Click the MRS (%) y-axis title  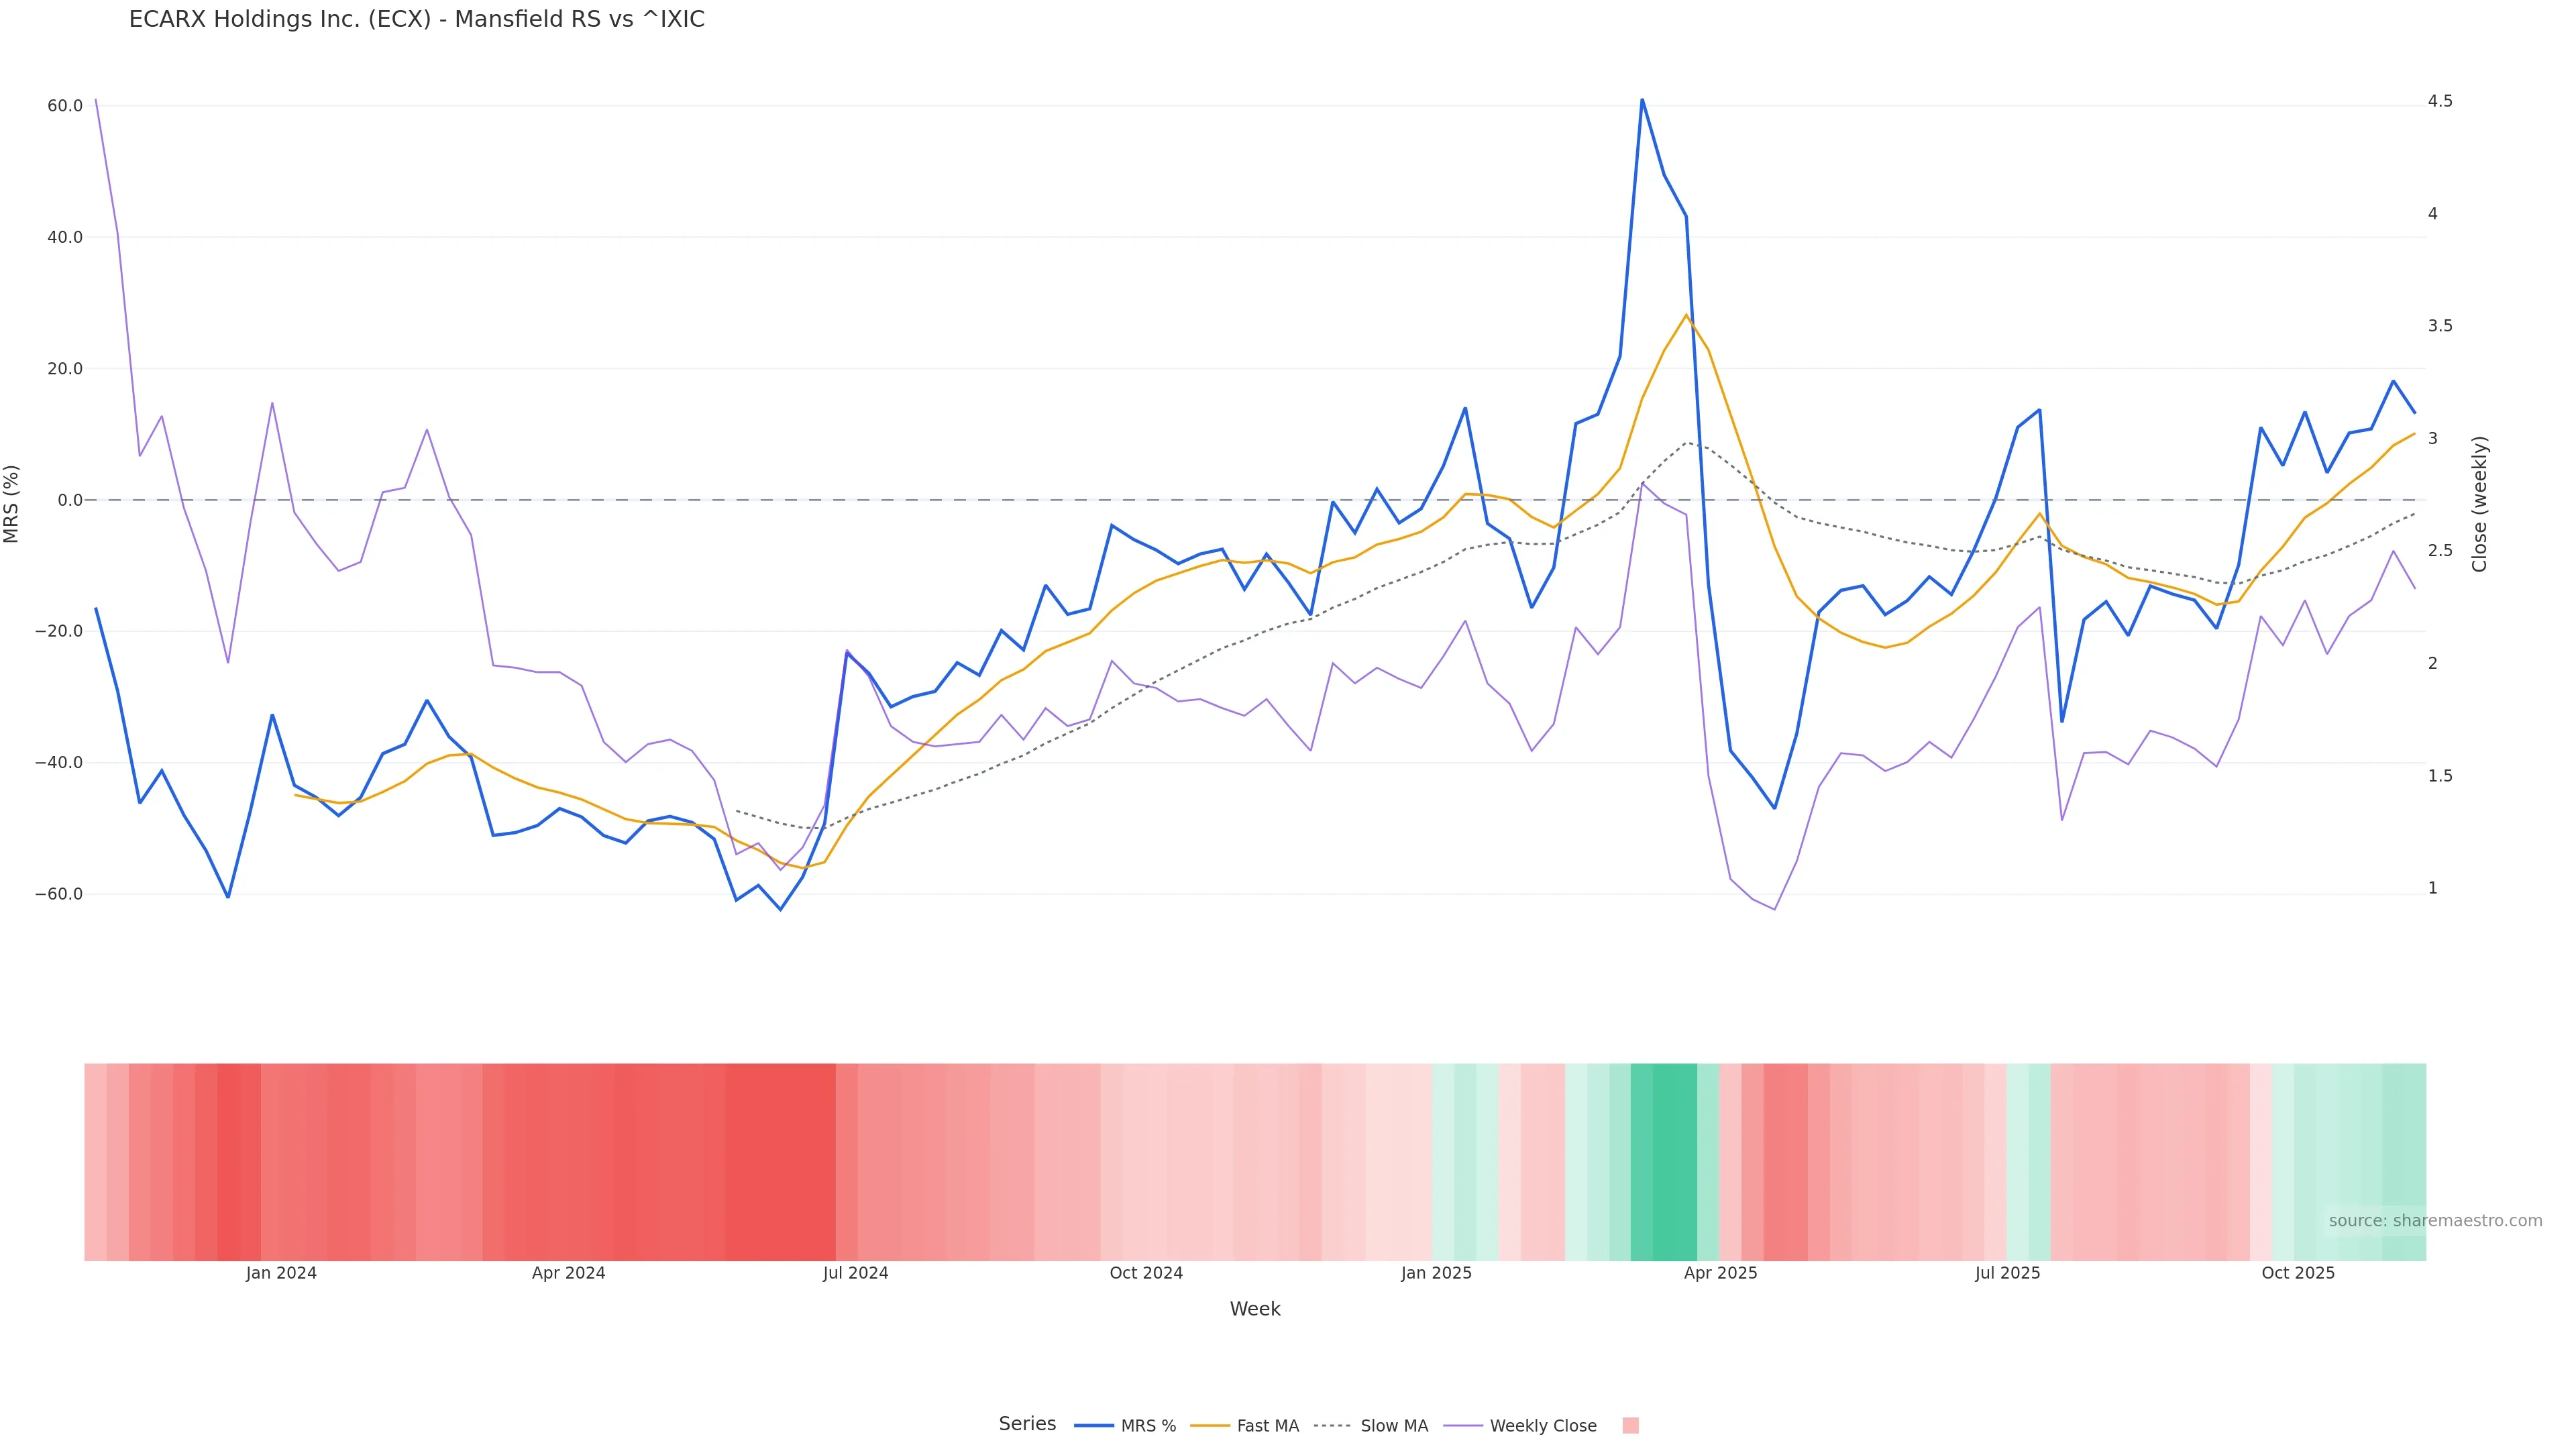(x=12, y=503)
